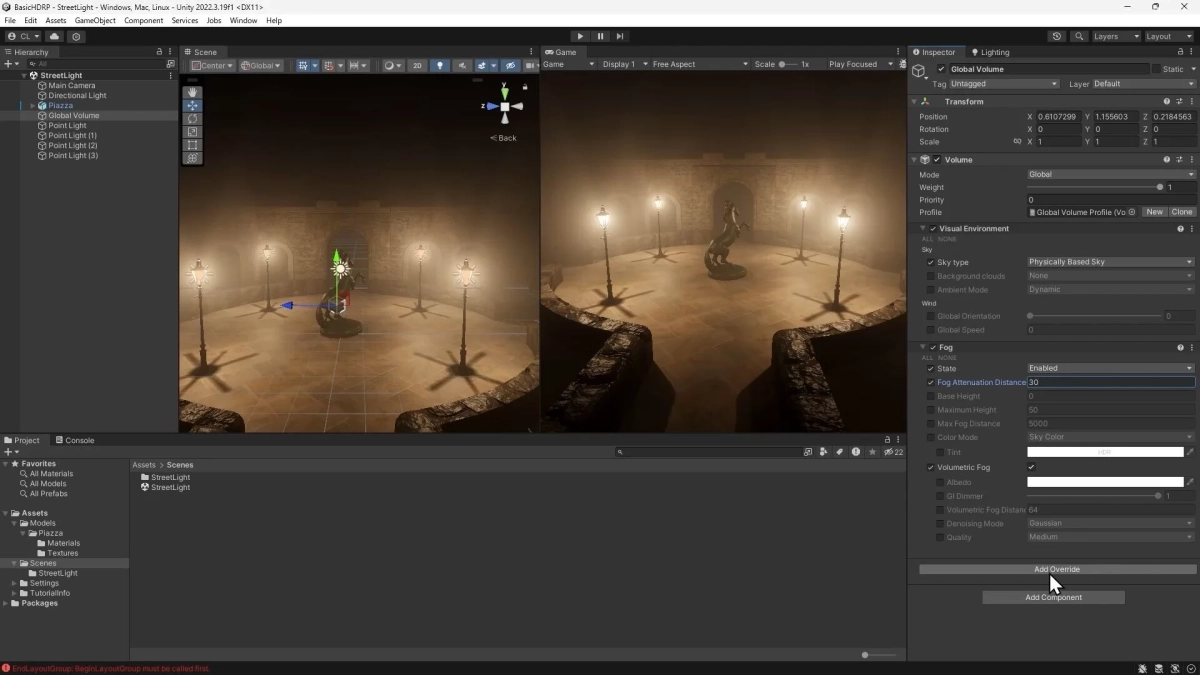Open the Transform component help icon
The width and height of the screenshot is (1200, 675).
pyautogui.click(x=1167, y=101)
